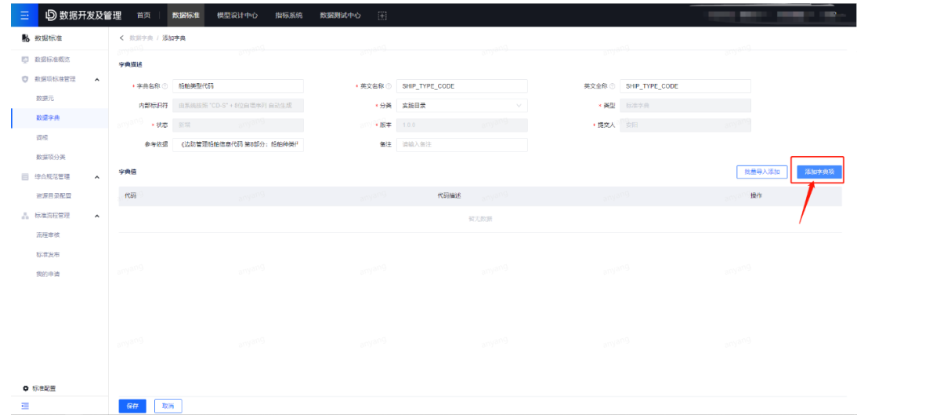Click the 备注 input field
The height and width of the screenshot is (420, 929).
pos(462,145)
